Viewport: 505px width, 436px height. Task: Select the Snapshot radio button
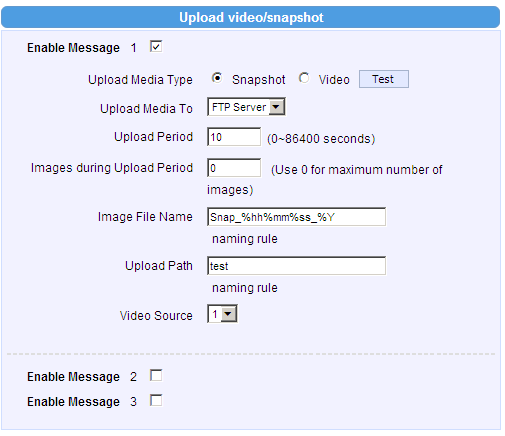click(x=217, y=79)
